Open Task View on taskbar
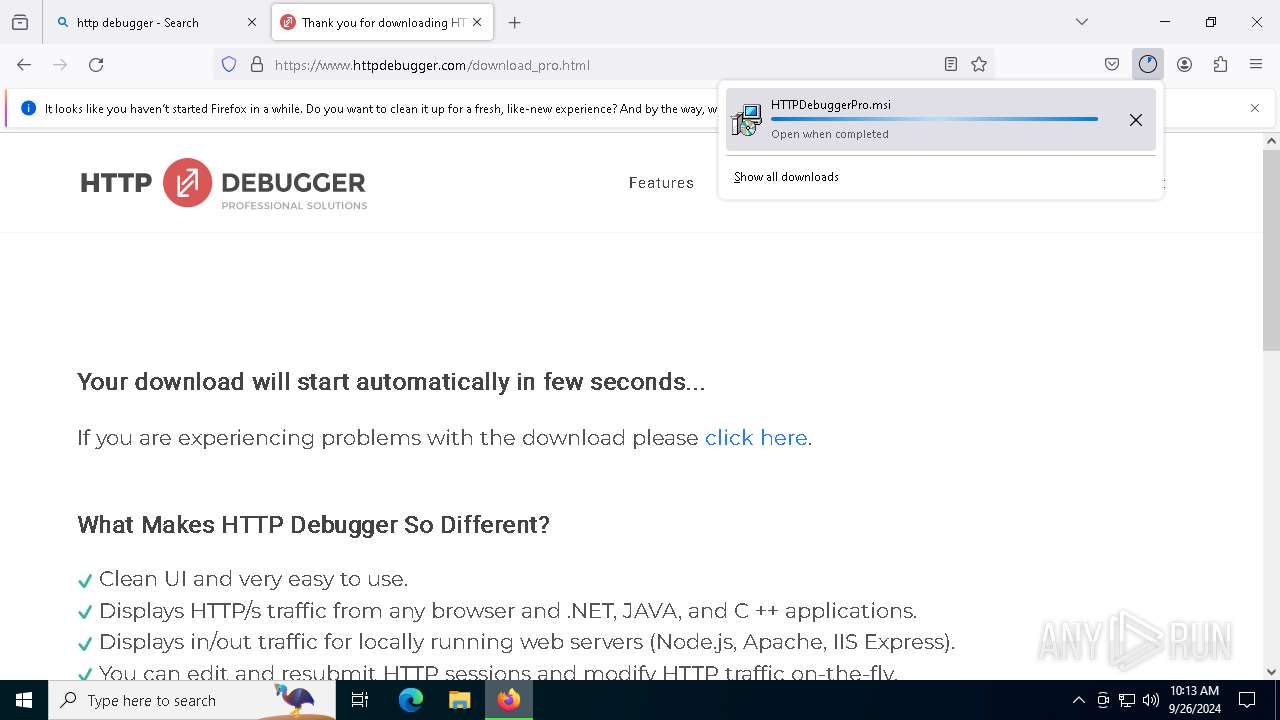The height and width of the screenshot is (720, 1280). pos(360,700)
